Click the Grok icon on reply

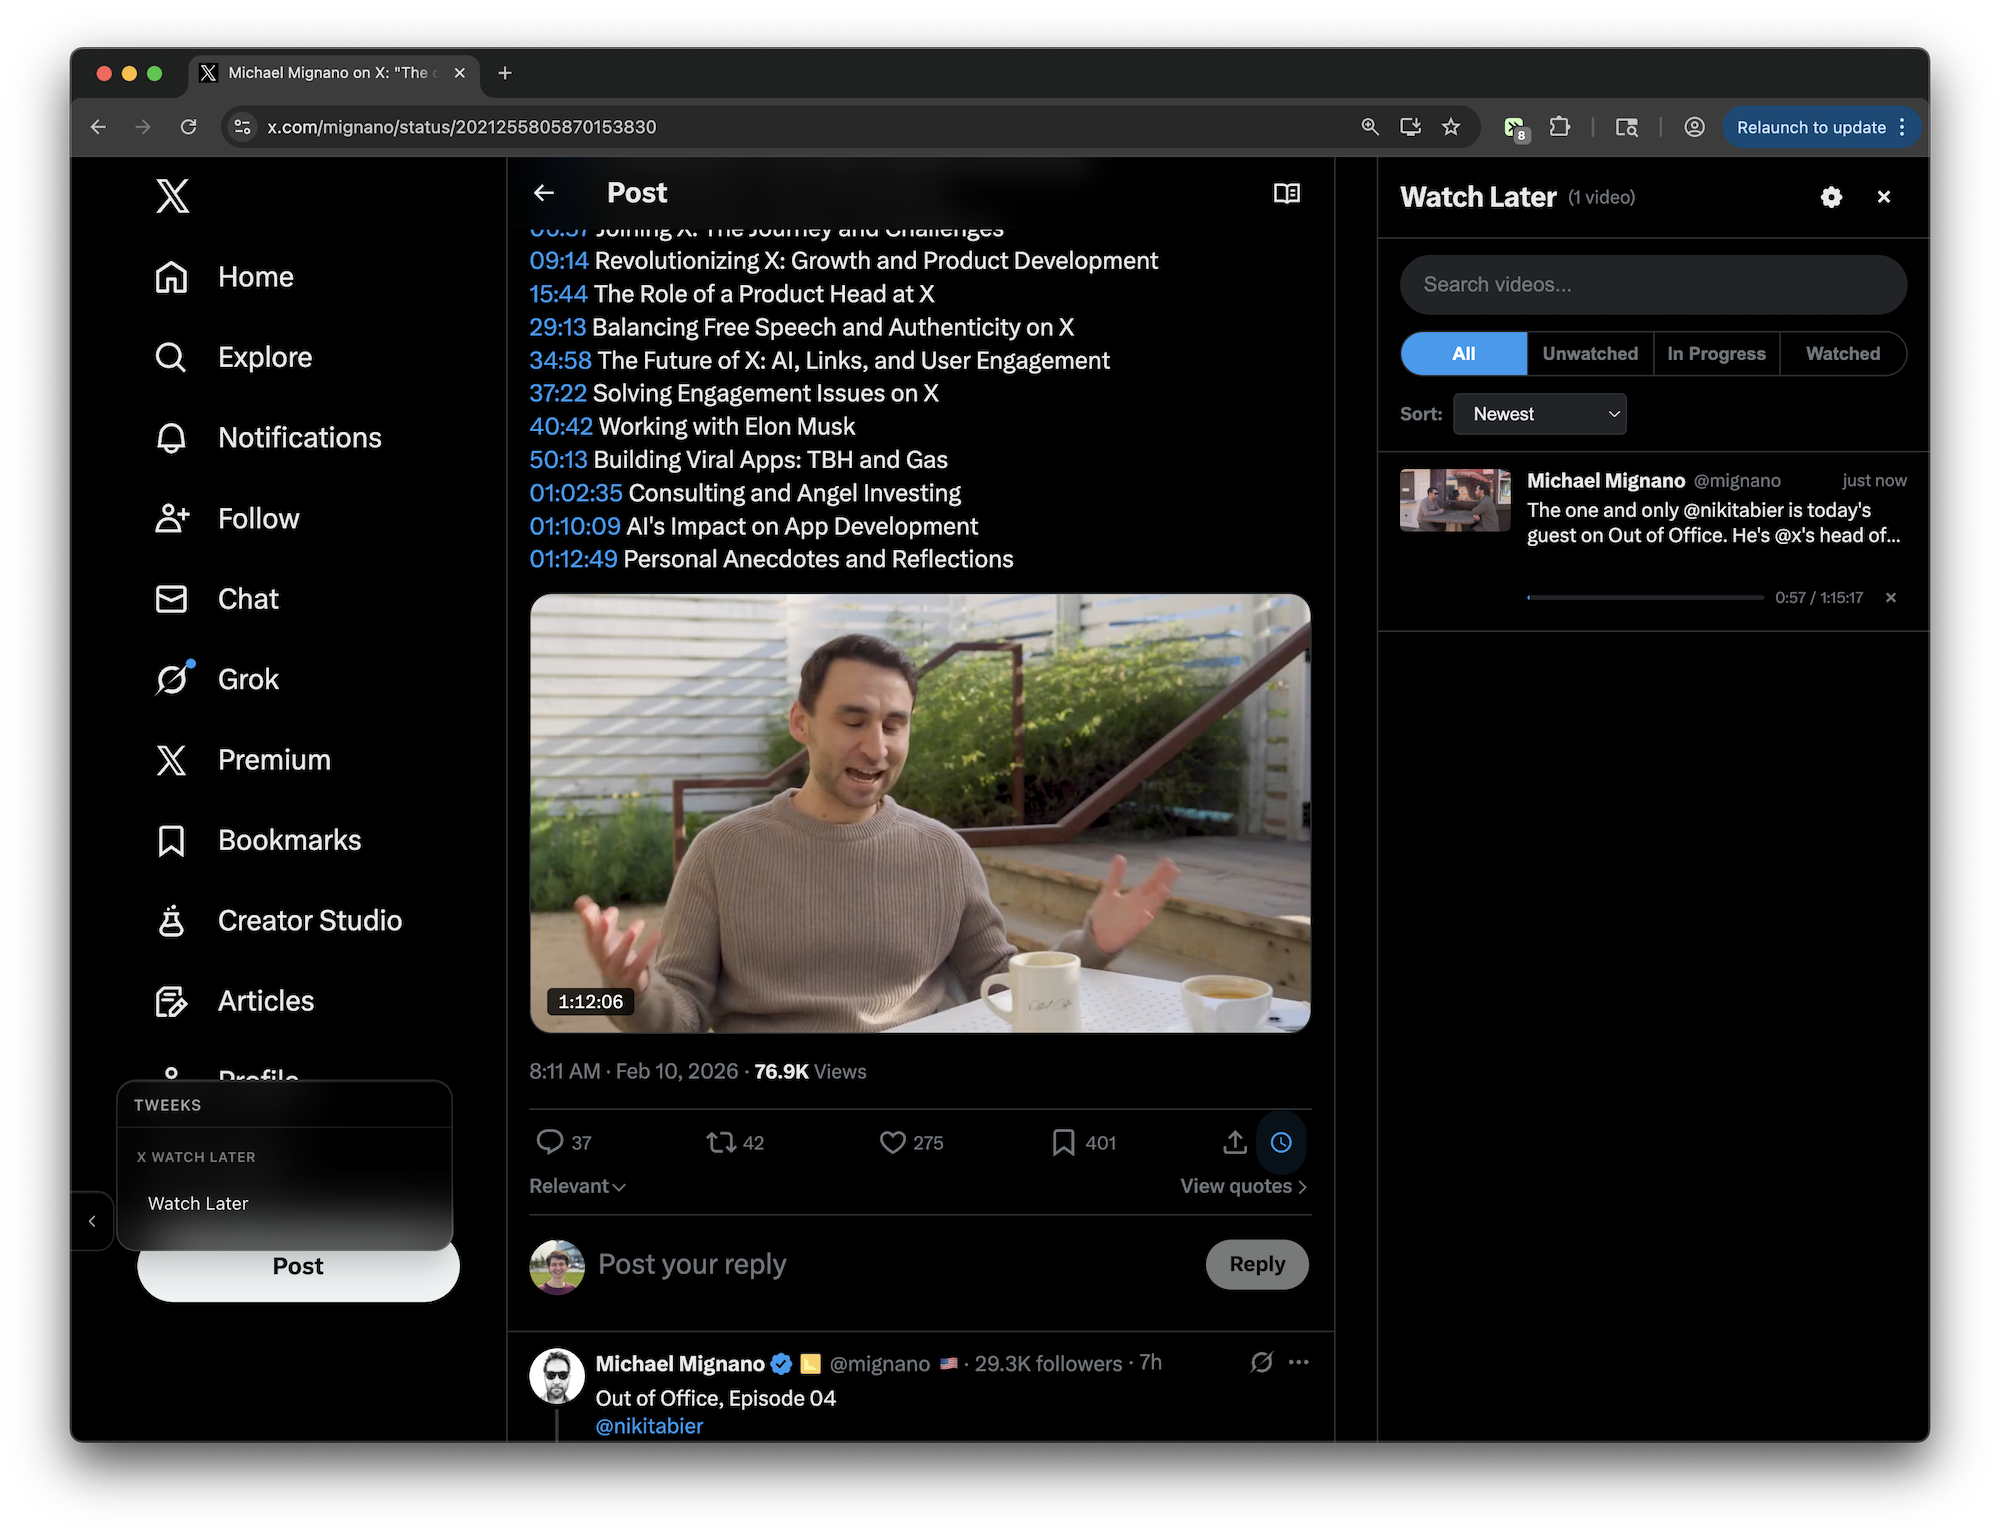(1261, 1362)
